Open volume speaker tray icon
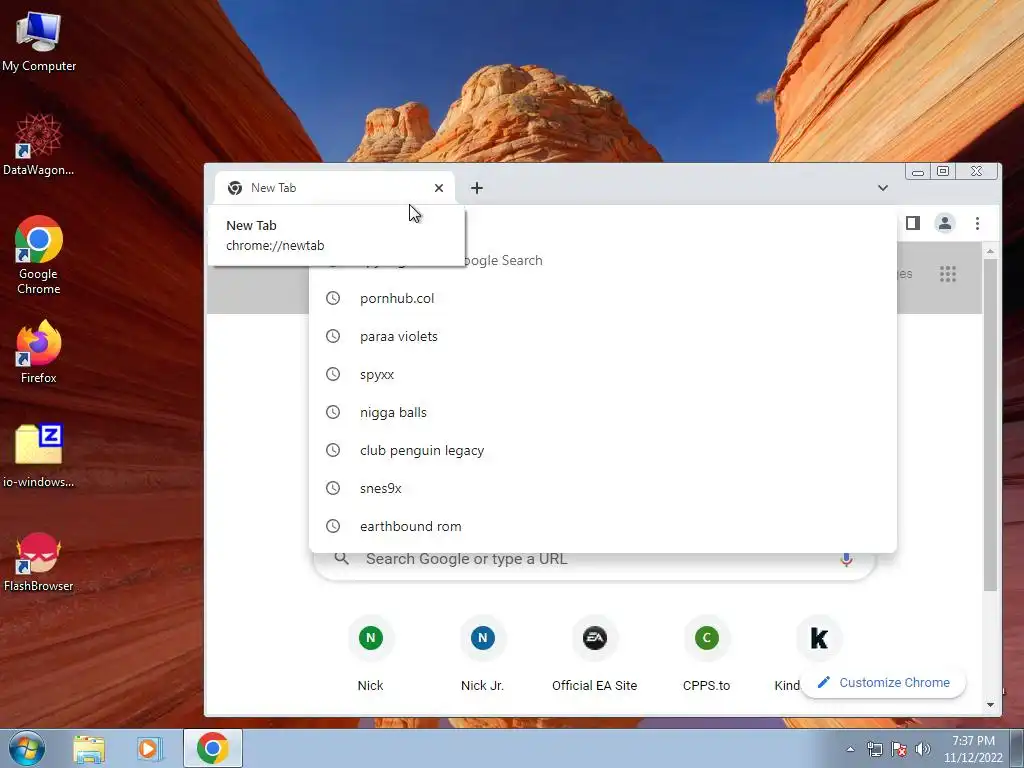Screen dimensions: 1024x768 tap(923, 749)
